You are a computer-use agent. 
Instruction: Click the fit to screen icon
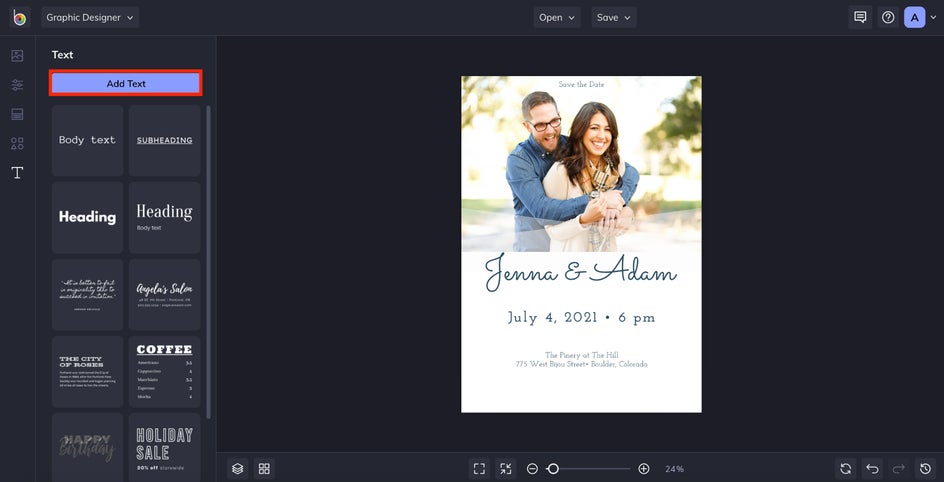coord(479,469)
